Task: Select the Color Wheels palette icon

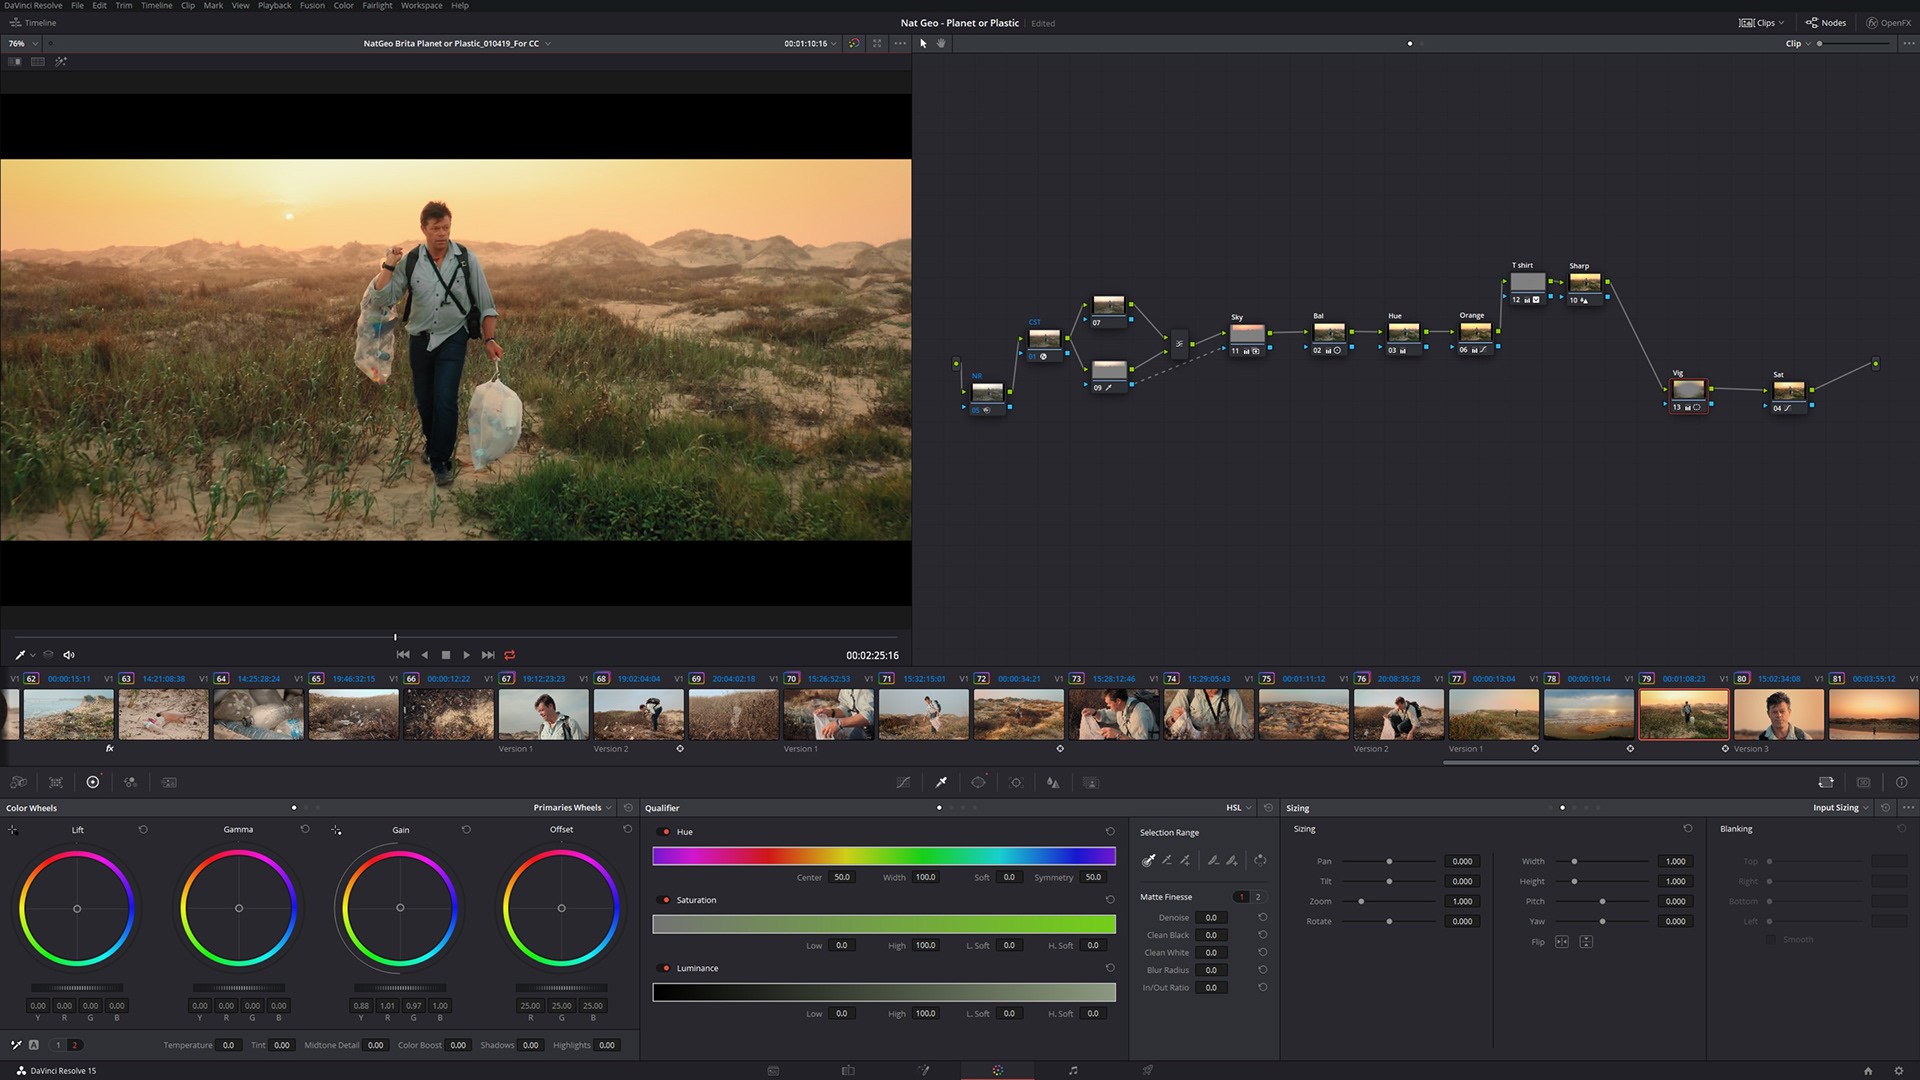Action: click(93, 783)
